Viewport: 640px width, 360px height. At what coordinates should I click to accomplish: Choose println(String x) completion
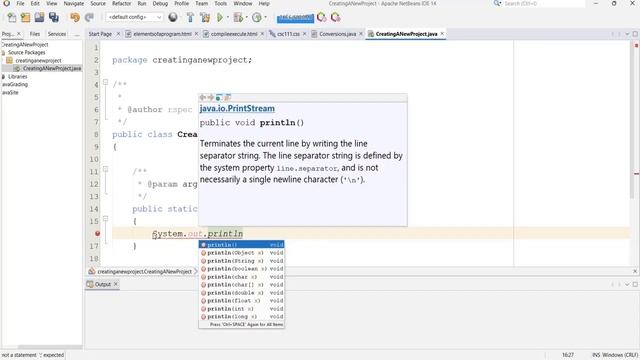click(241, 261)
